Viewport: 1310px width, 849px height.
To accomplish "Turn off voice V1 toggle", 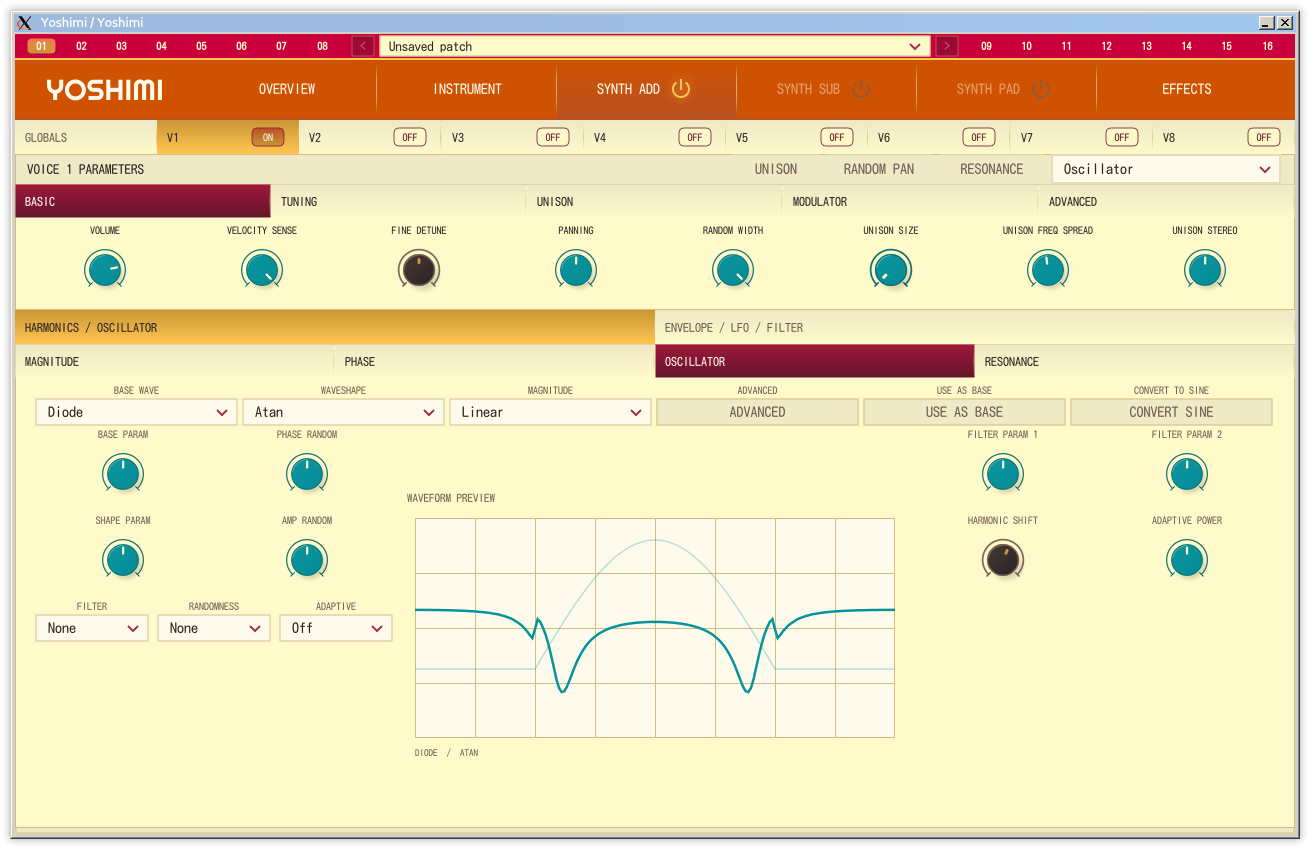I will (268, 138).
